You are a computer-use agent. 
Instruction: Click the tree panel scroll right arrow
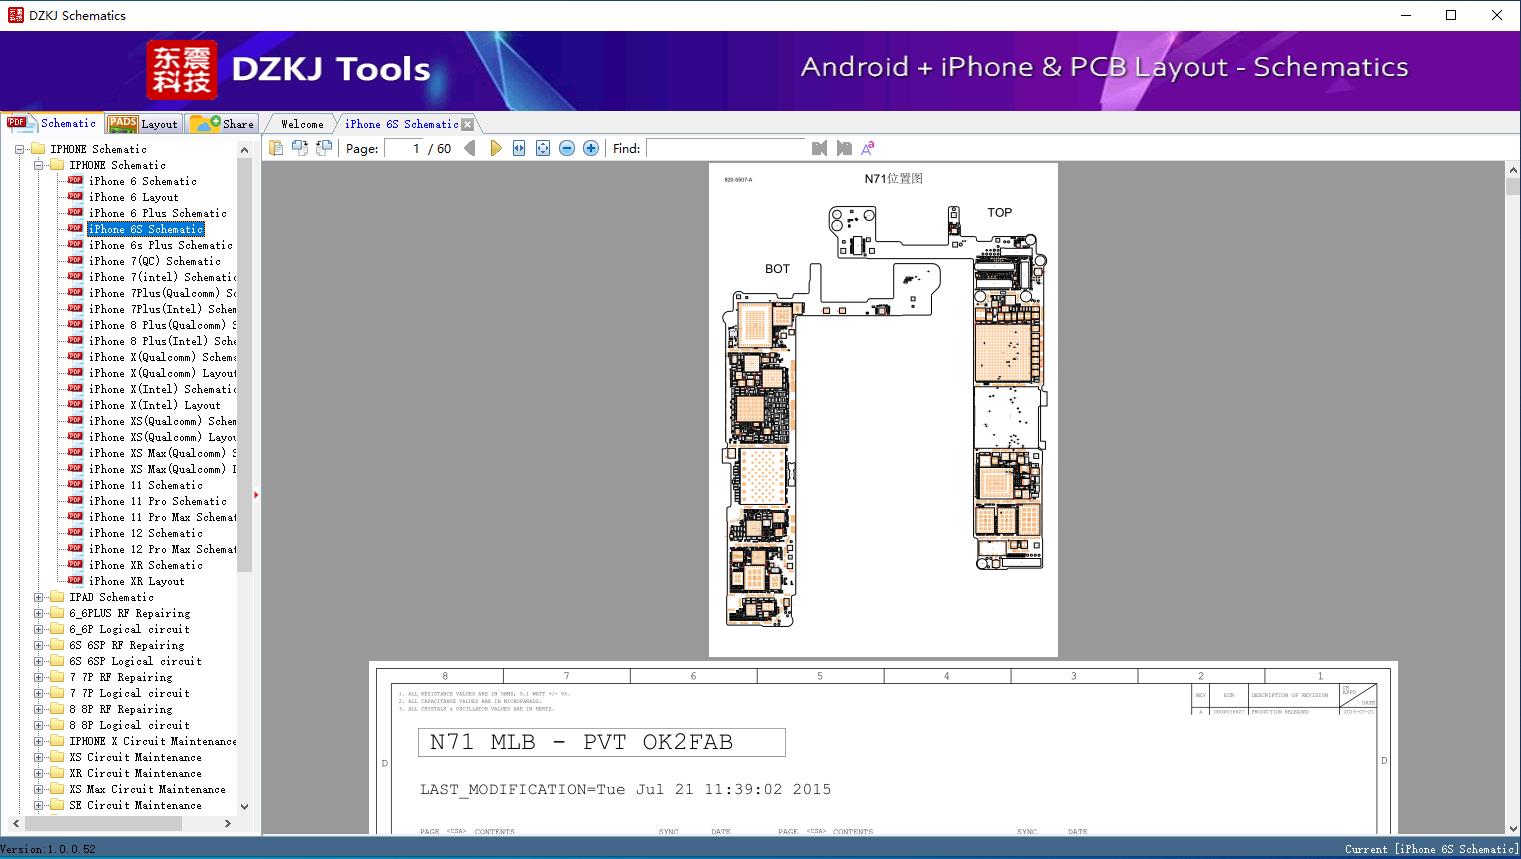(x=228, y=823)
